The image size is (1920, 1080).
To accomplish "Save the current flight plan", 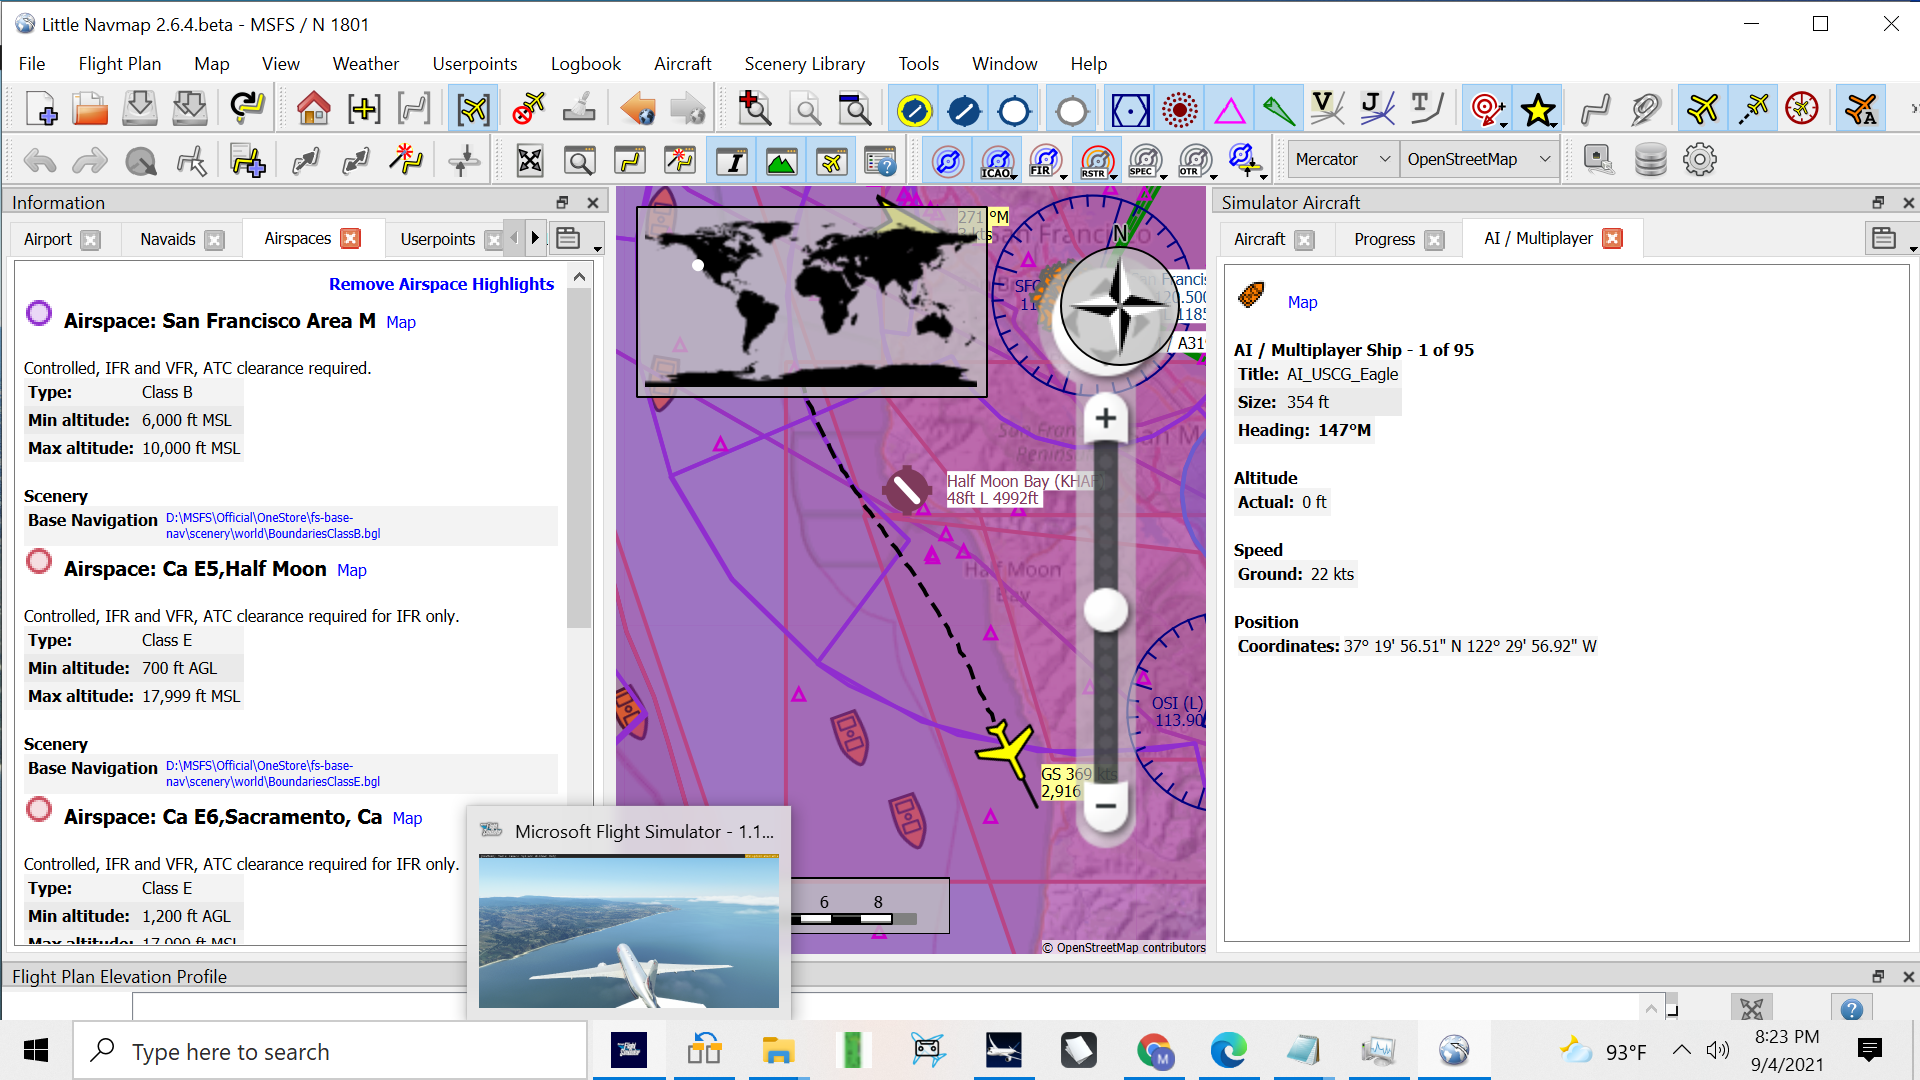I will pyautogui.click(x=140, y=109).
